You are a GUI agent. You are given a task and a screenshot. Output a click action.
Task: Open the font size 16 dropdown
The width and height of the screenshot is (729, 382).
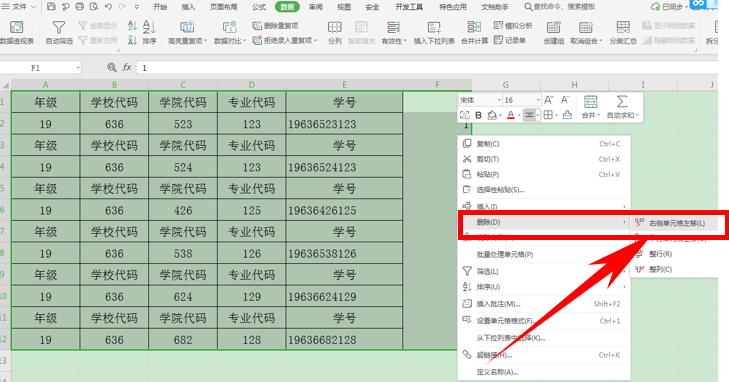pos(538,100)
